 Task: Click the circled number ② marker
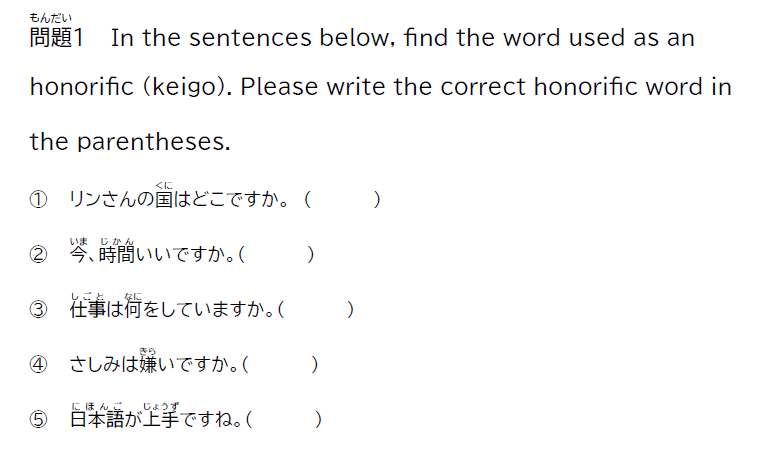pos(38,254)
